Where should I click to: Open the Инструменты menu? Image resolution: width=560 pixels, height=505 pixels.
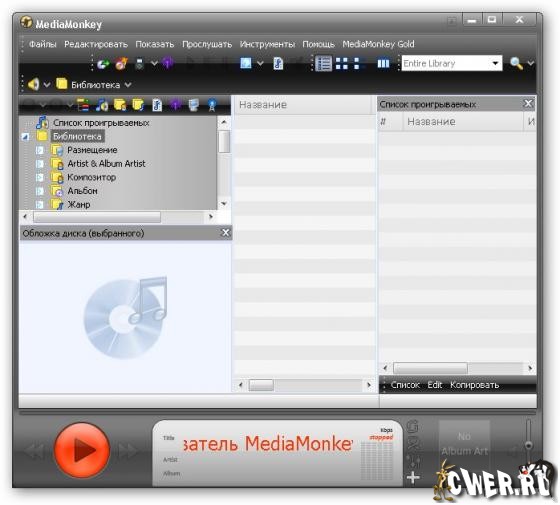(x=267, y=44)
